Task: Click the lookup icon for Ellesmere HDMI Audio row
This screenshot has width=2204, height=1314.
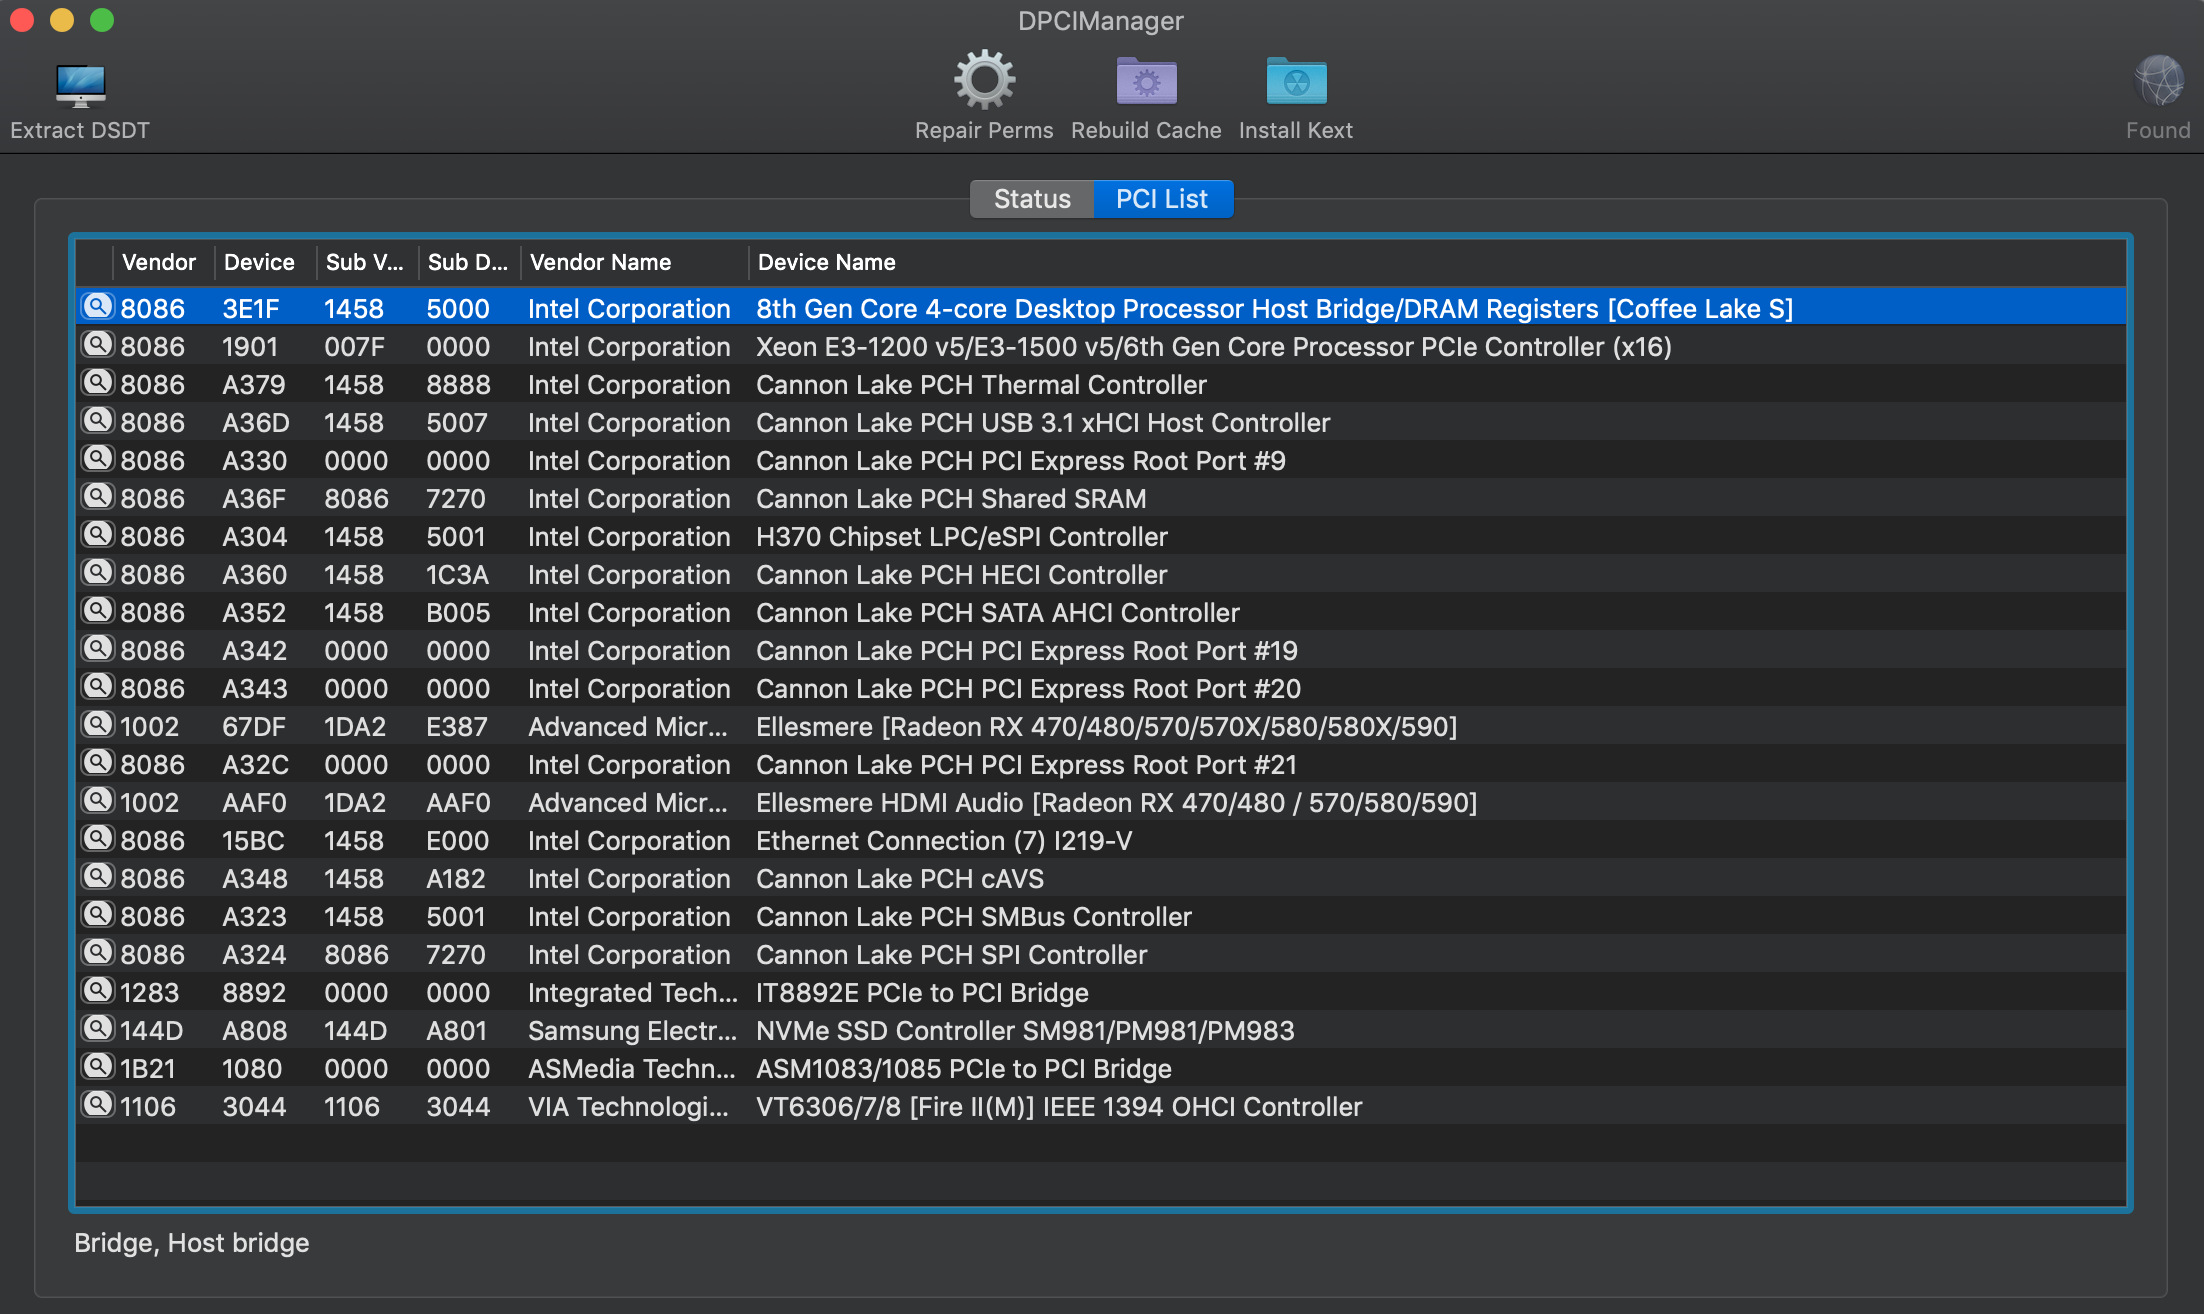Action: point(97,800)
